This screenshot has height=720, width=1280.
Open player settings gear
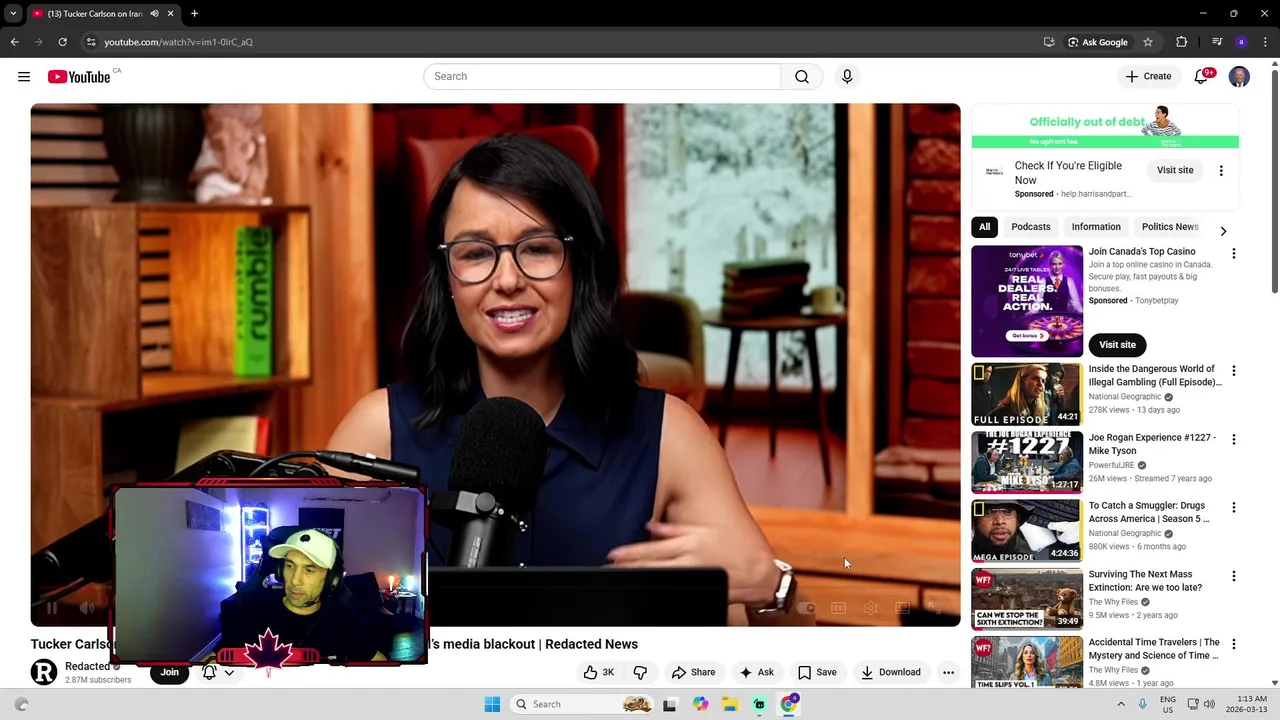click(870, 608)
